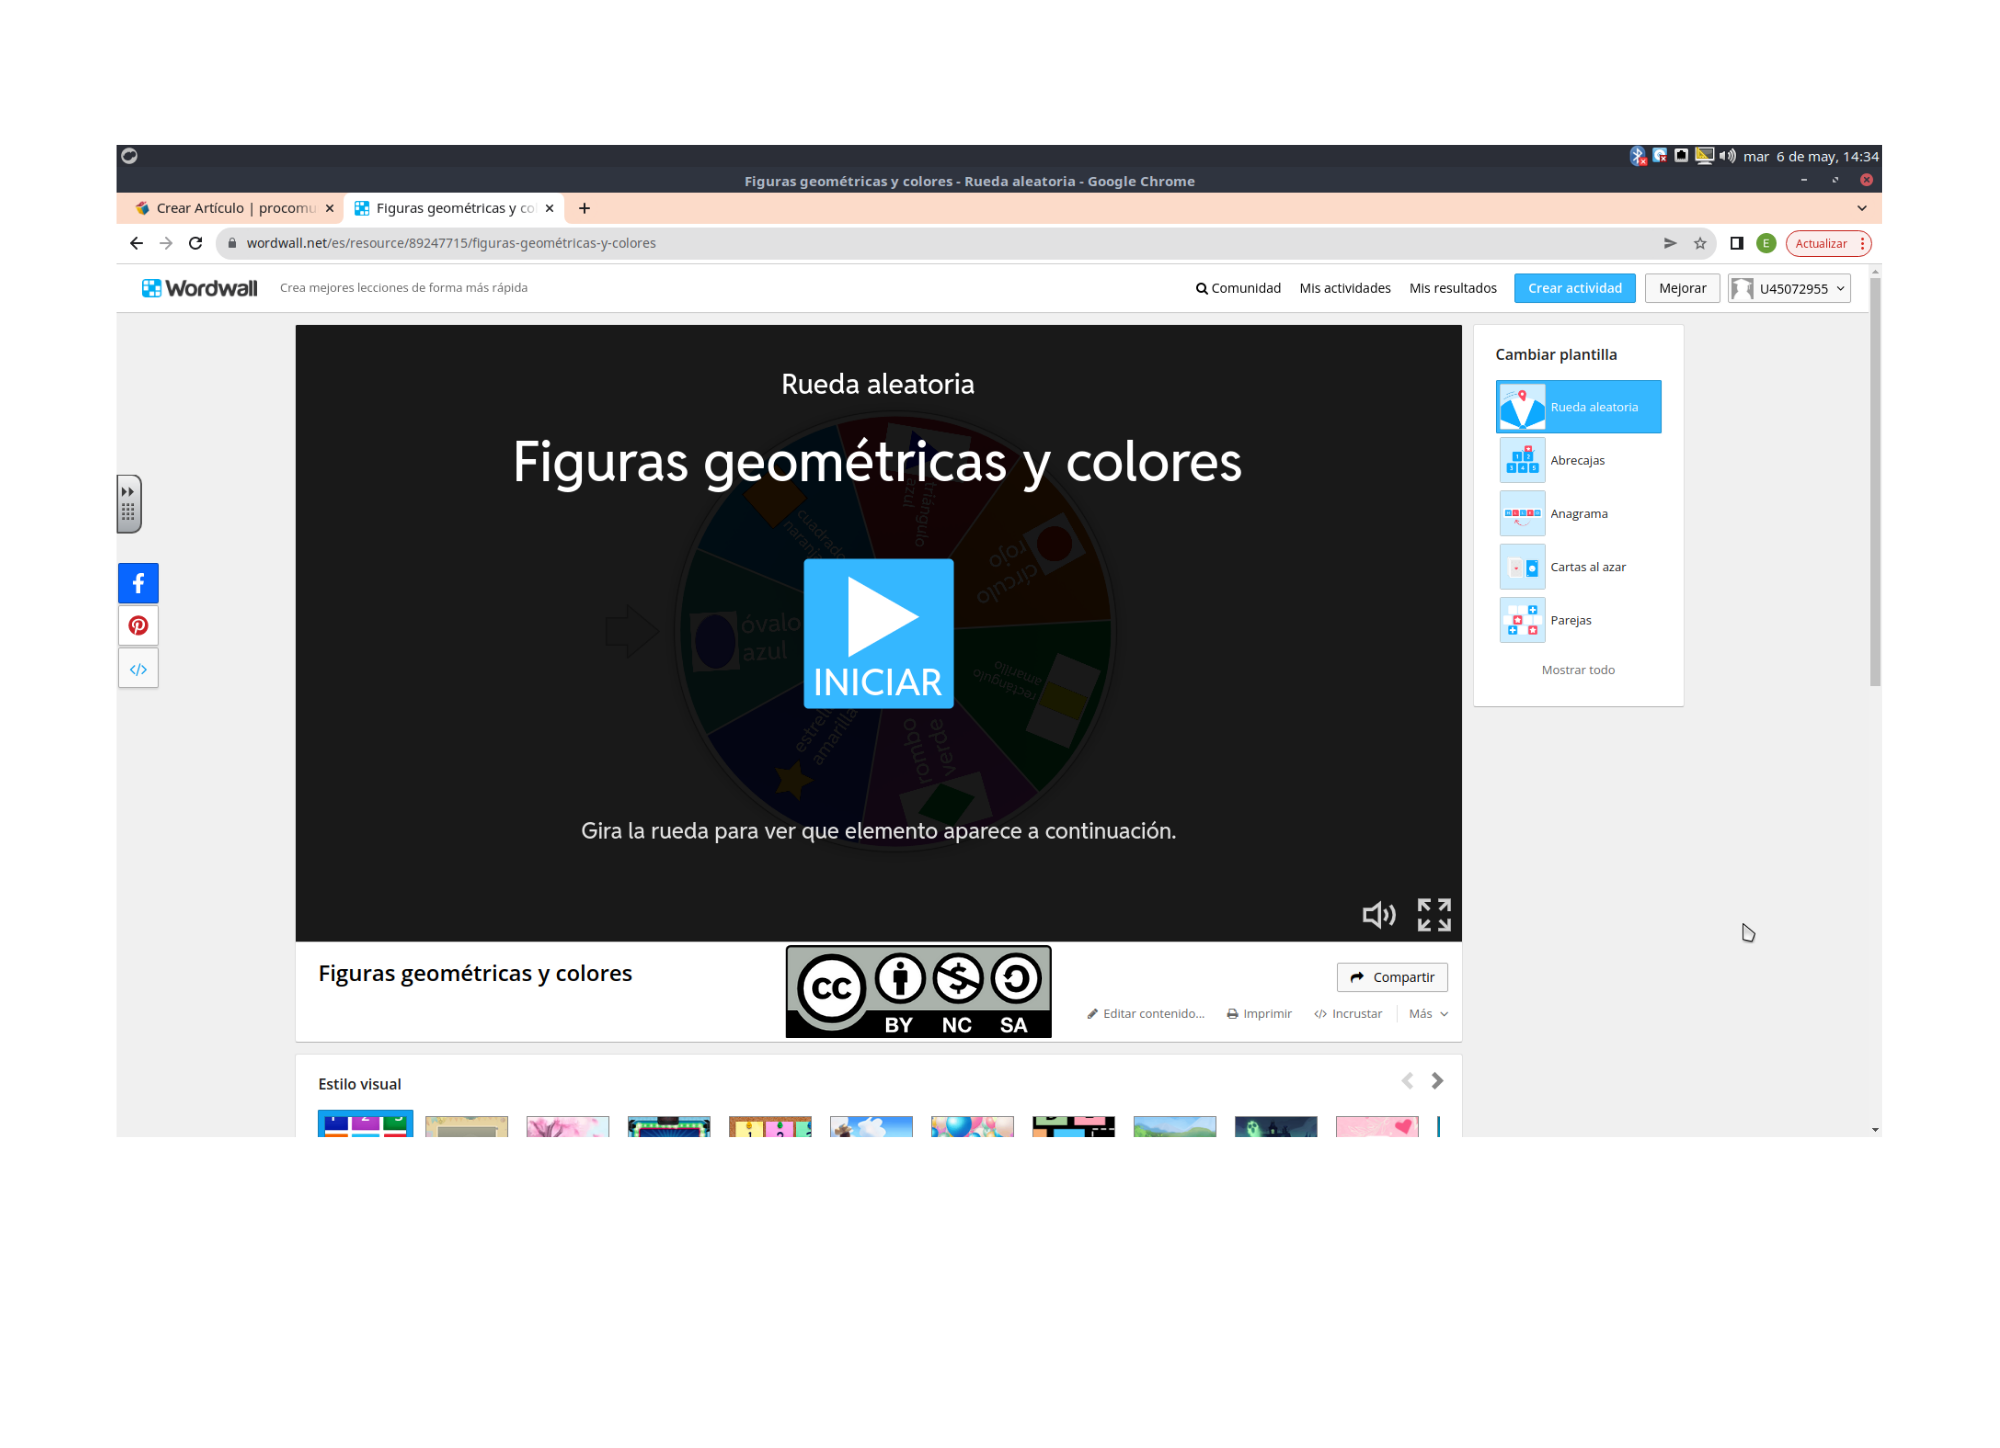Click the Compartir share button
2000x1448 pixels.
click(1392, 977)
